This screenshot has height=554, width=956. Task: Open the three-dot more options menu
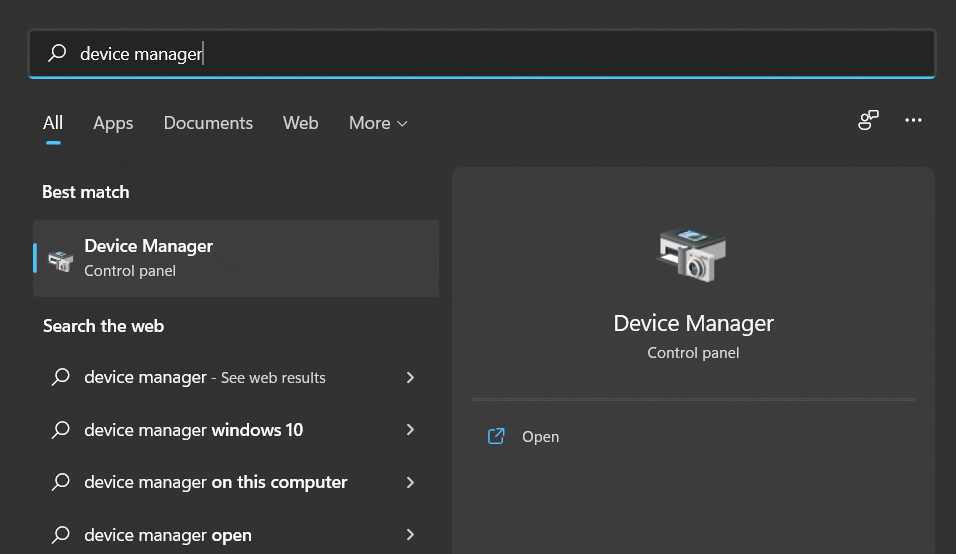pyautogui.click(x=913, y=121)
